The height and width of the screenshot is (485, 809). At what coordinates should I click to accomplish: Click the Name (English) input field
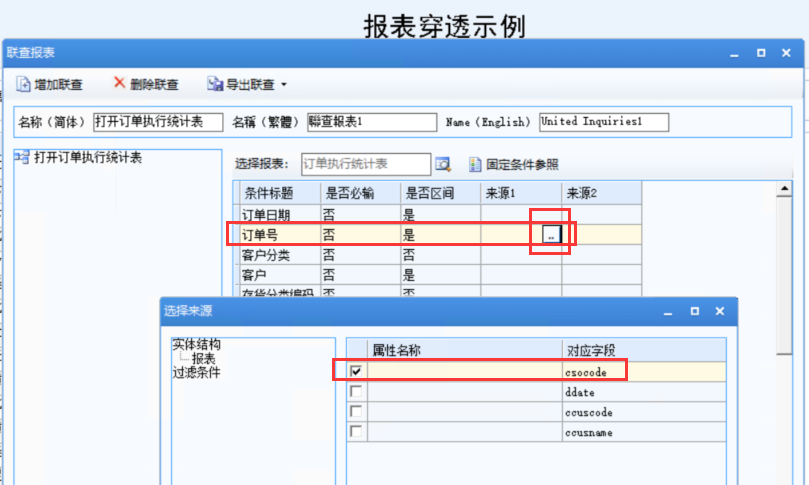point(604,122)
